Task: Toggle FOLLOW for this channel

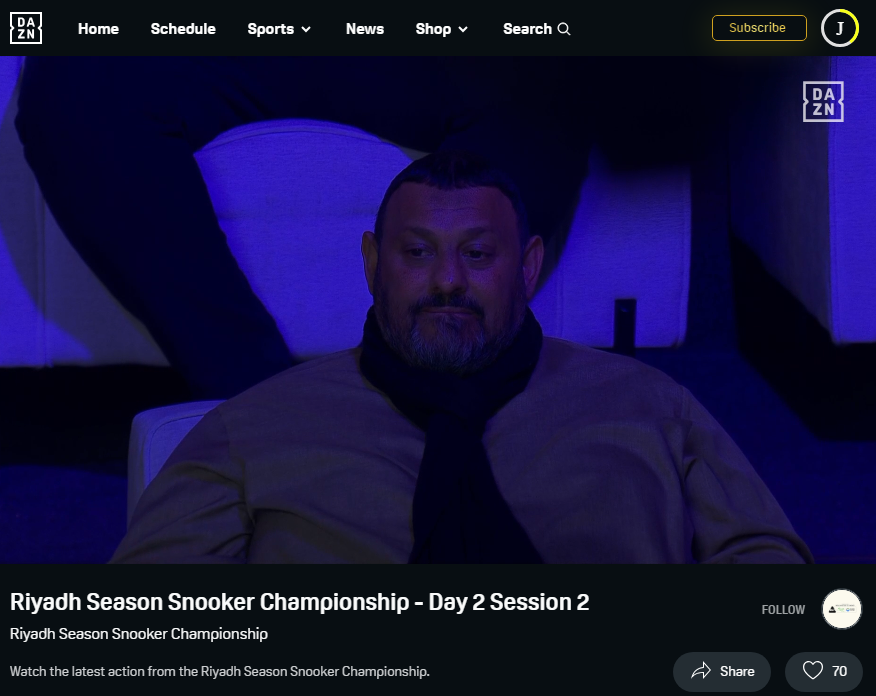Action: (x=783, y=610)
